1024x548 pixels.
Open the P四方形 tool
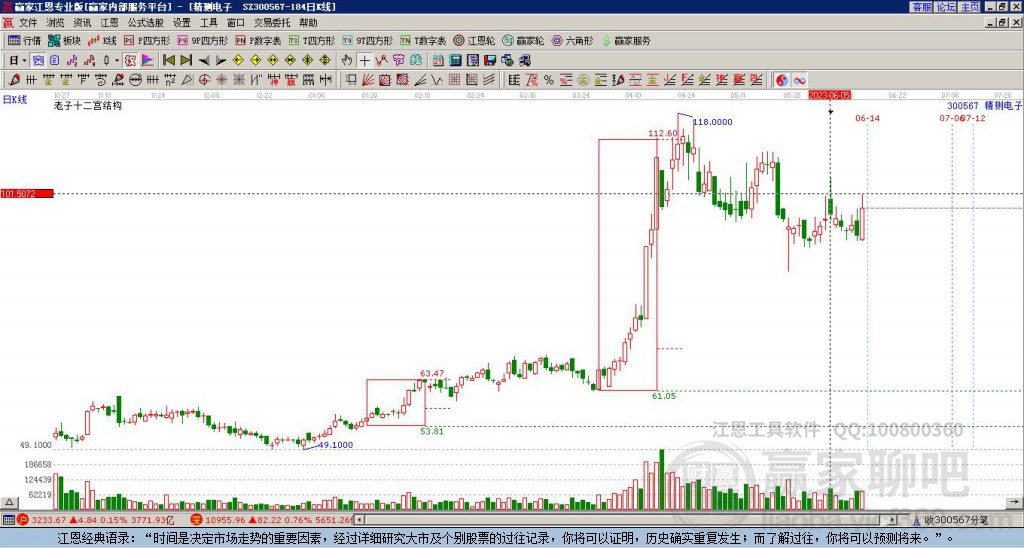[148, 40]
